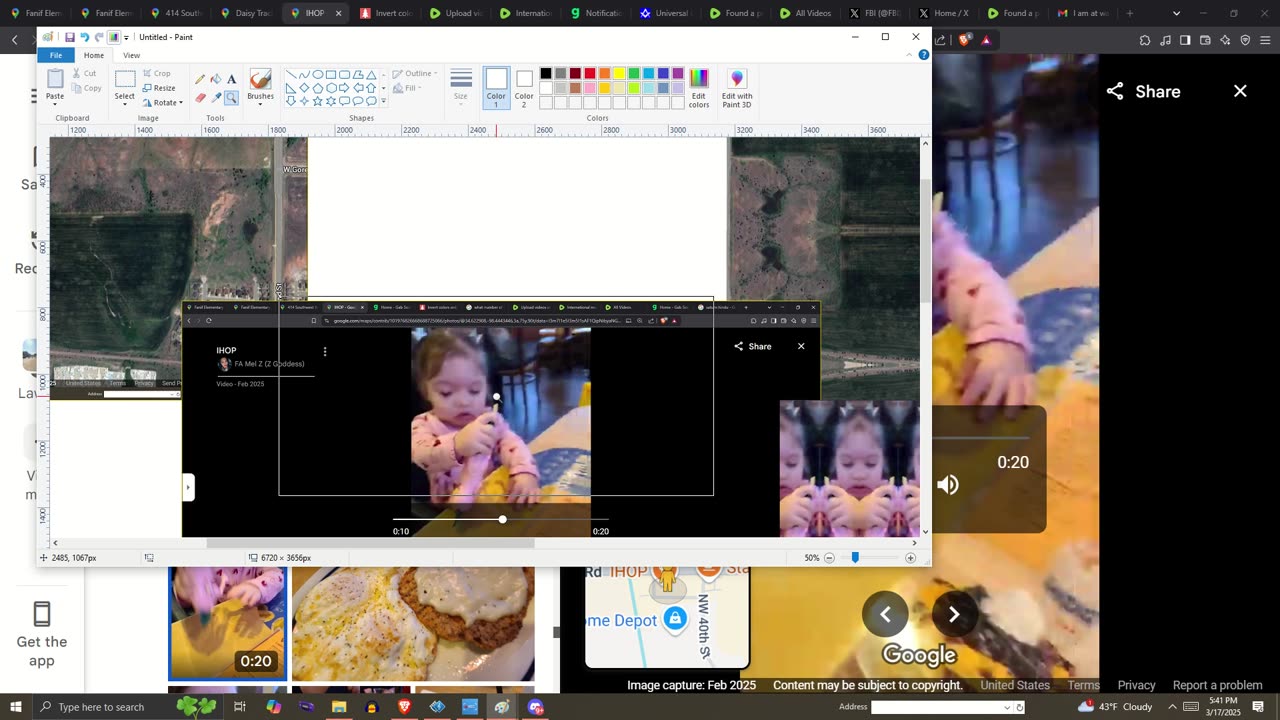Open a new browser tab with plus
1280x720 pixels.
(x=1130, y=13)
